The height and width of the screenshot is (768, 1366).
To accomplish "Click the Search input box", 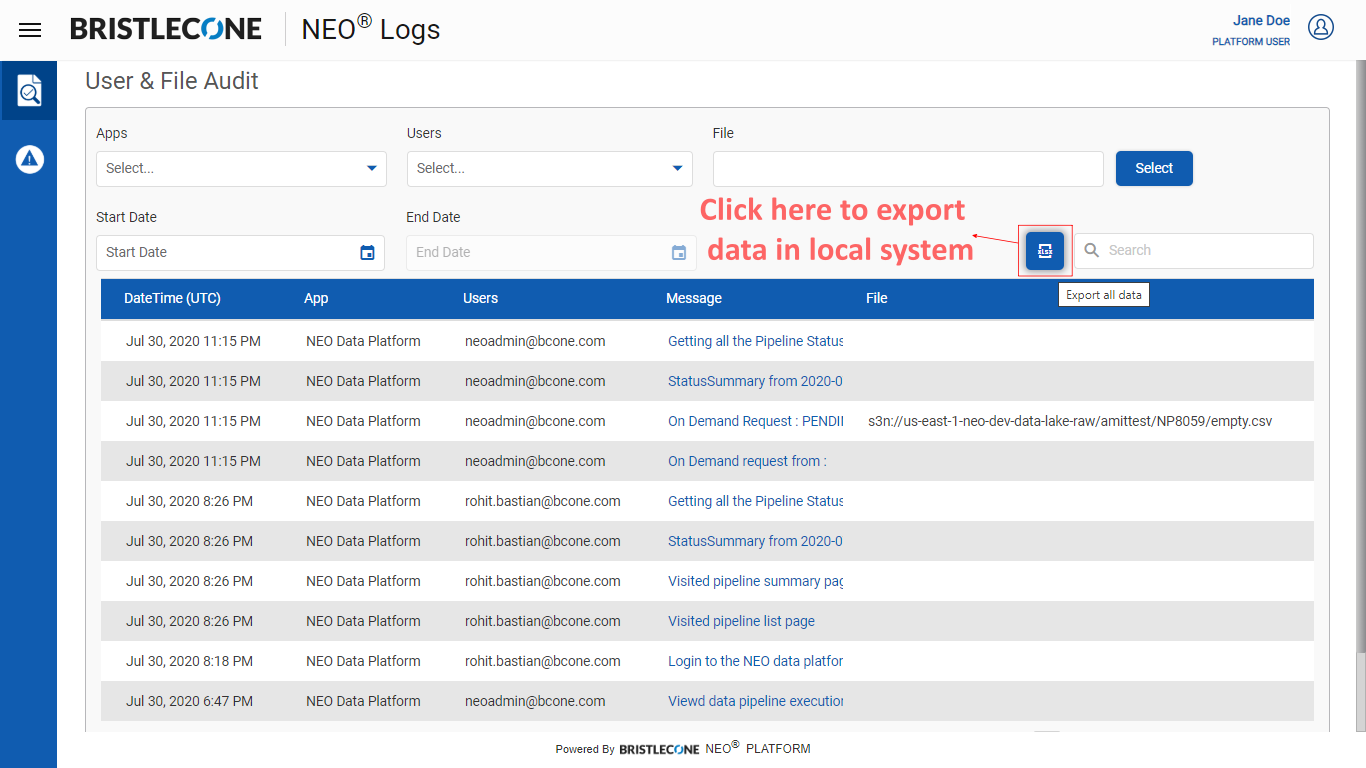I will 1194,251.
